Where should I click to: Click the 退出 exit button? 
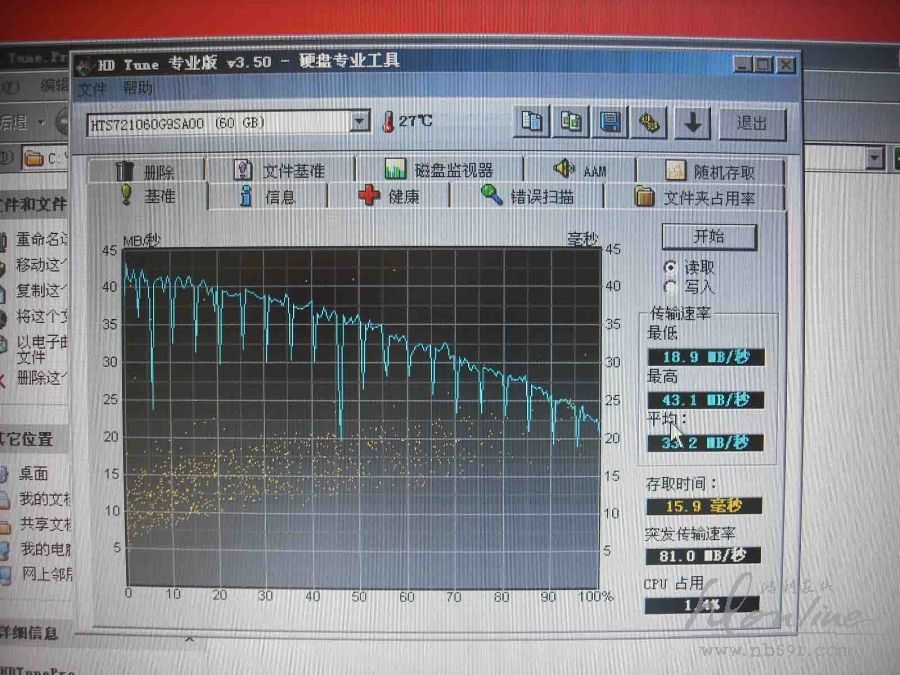tap(752, 123)
